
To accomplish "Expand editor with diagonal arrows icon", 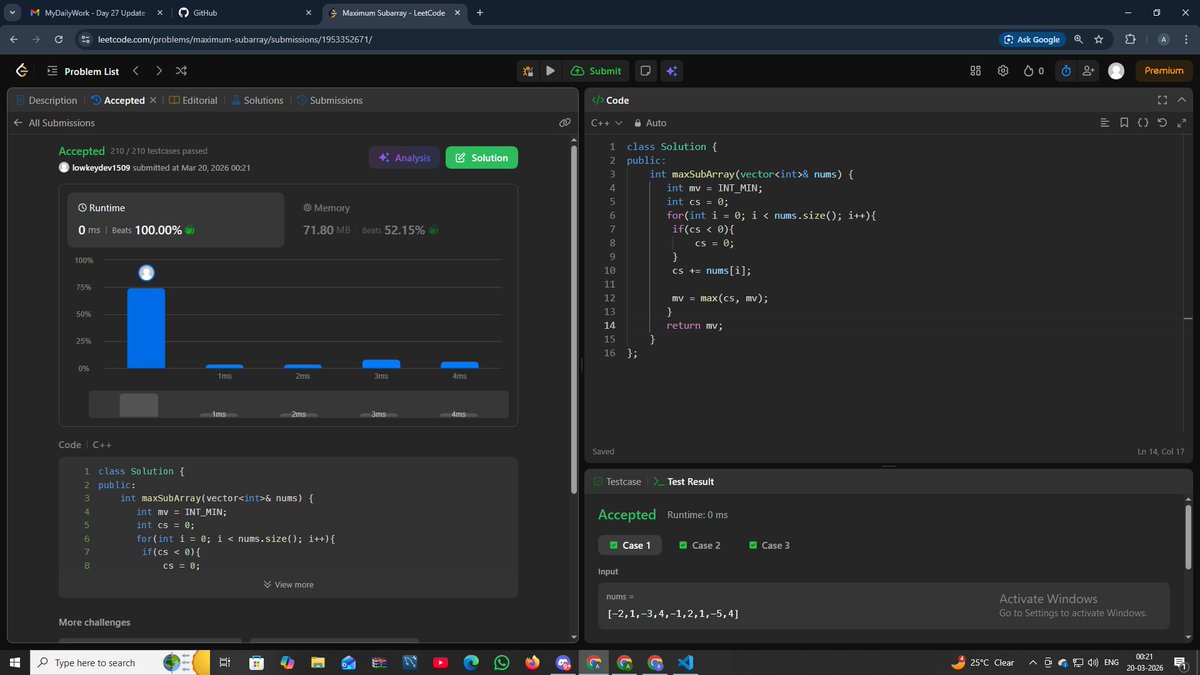I will pyautogui.click(x=1180, y=123).
